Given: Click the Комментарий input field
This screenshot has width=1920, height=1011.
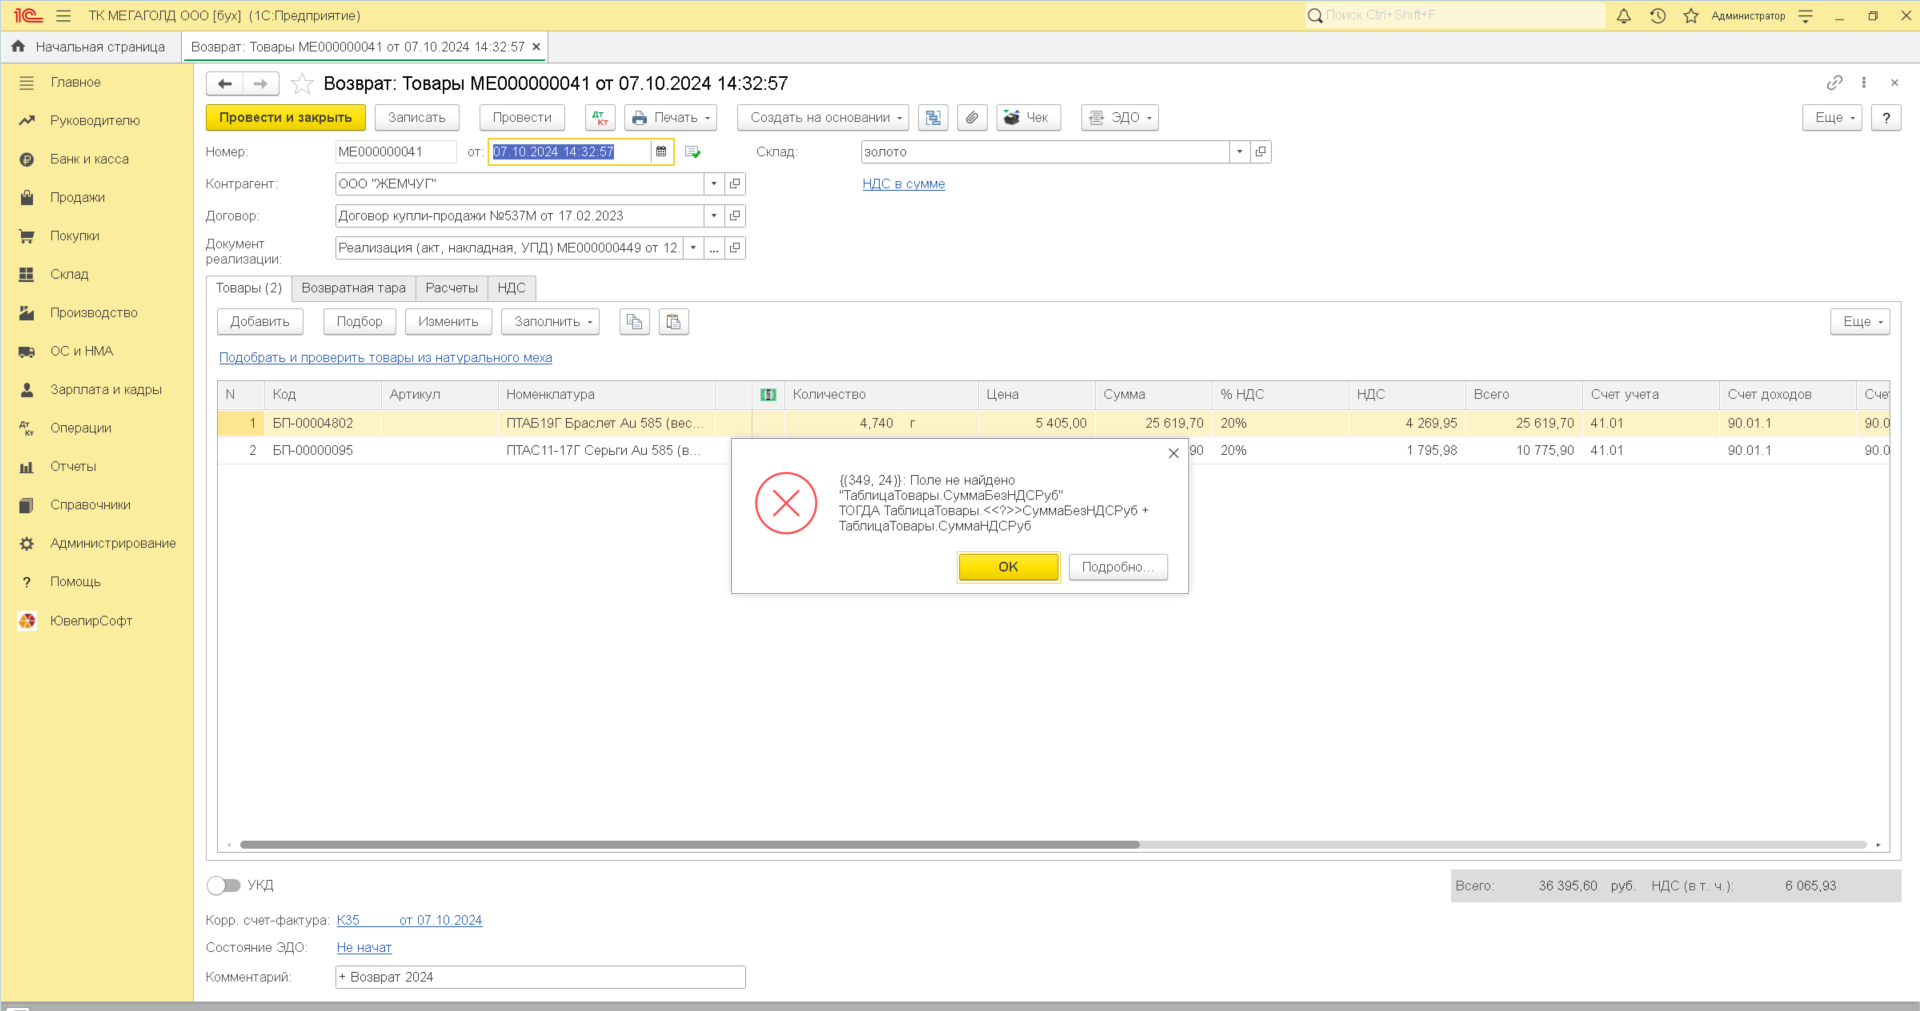Looking at the screenshot, I should point(540,977).
